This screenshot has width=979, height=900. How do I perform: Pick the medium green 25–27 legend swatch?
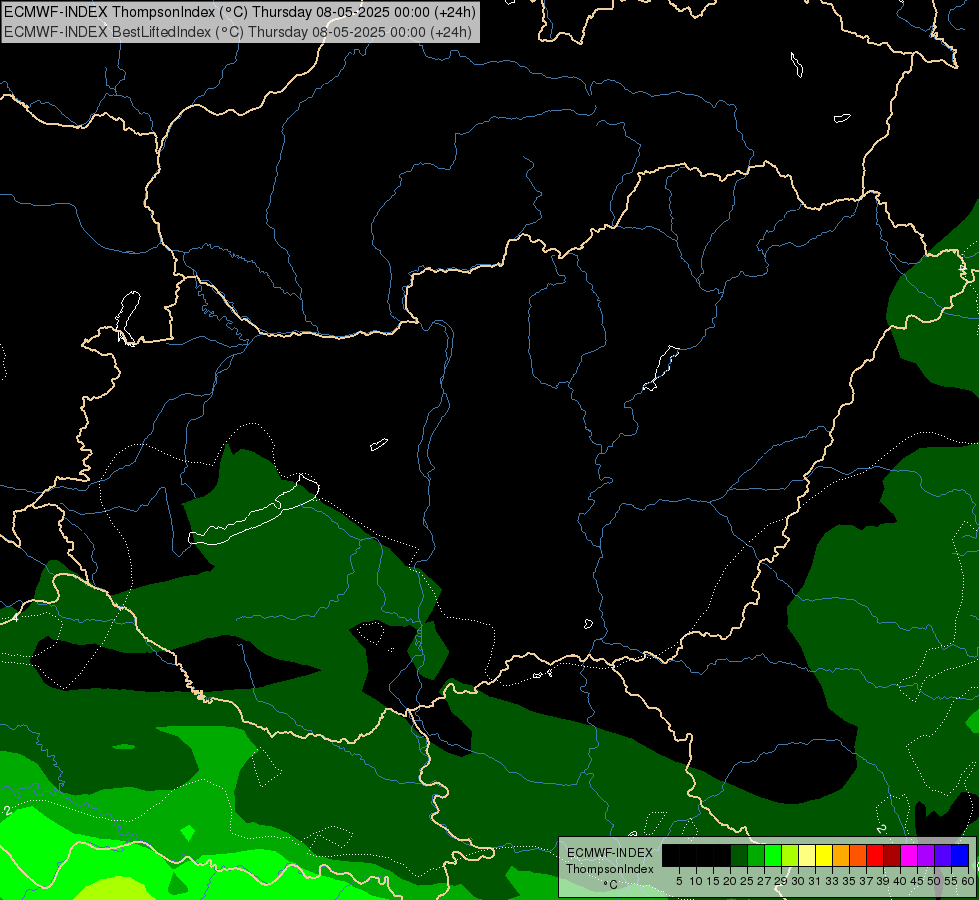pyautogui.click(x=756, y=855)
